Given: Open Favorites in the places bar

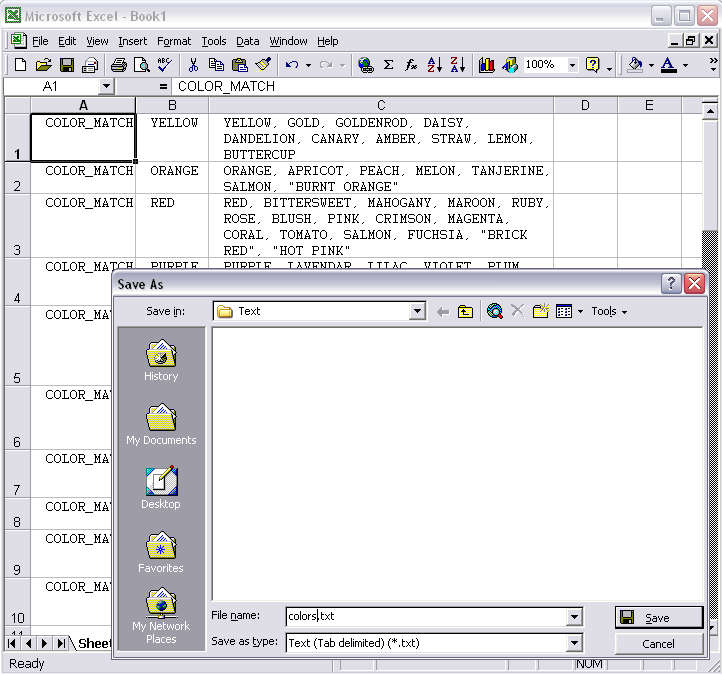Looking at the screenshot, I should [161, 553].
